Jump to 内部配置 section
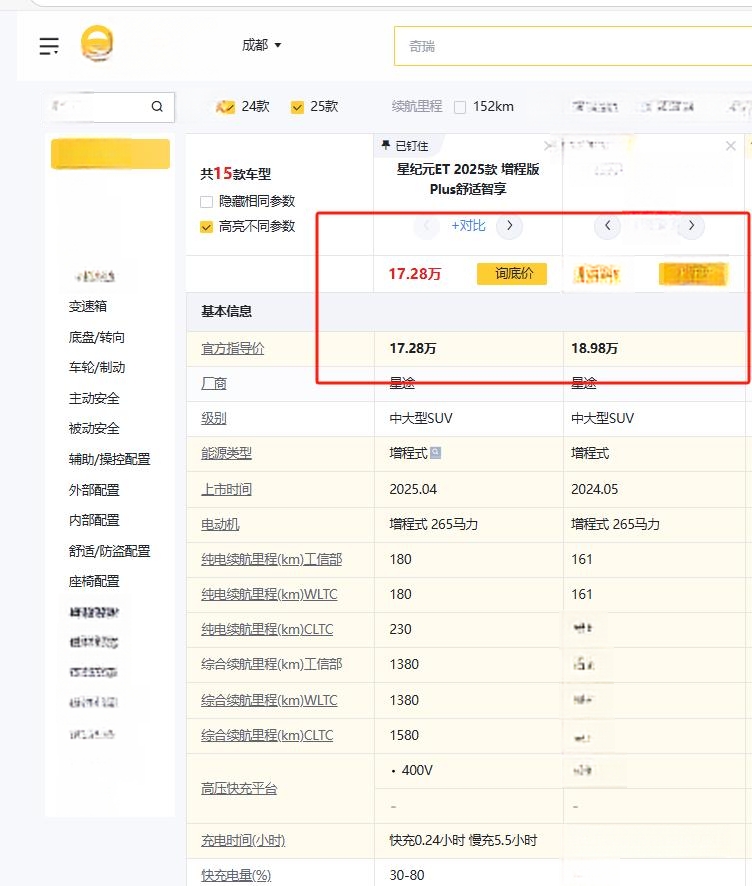This screenshot has height=886, width=752. pyautogui.click(x=94, y=520)
